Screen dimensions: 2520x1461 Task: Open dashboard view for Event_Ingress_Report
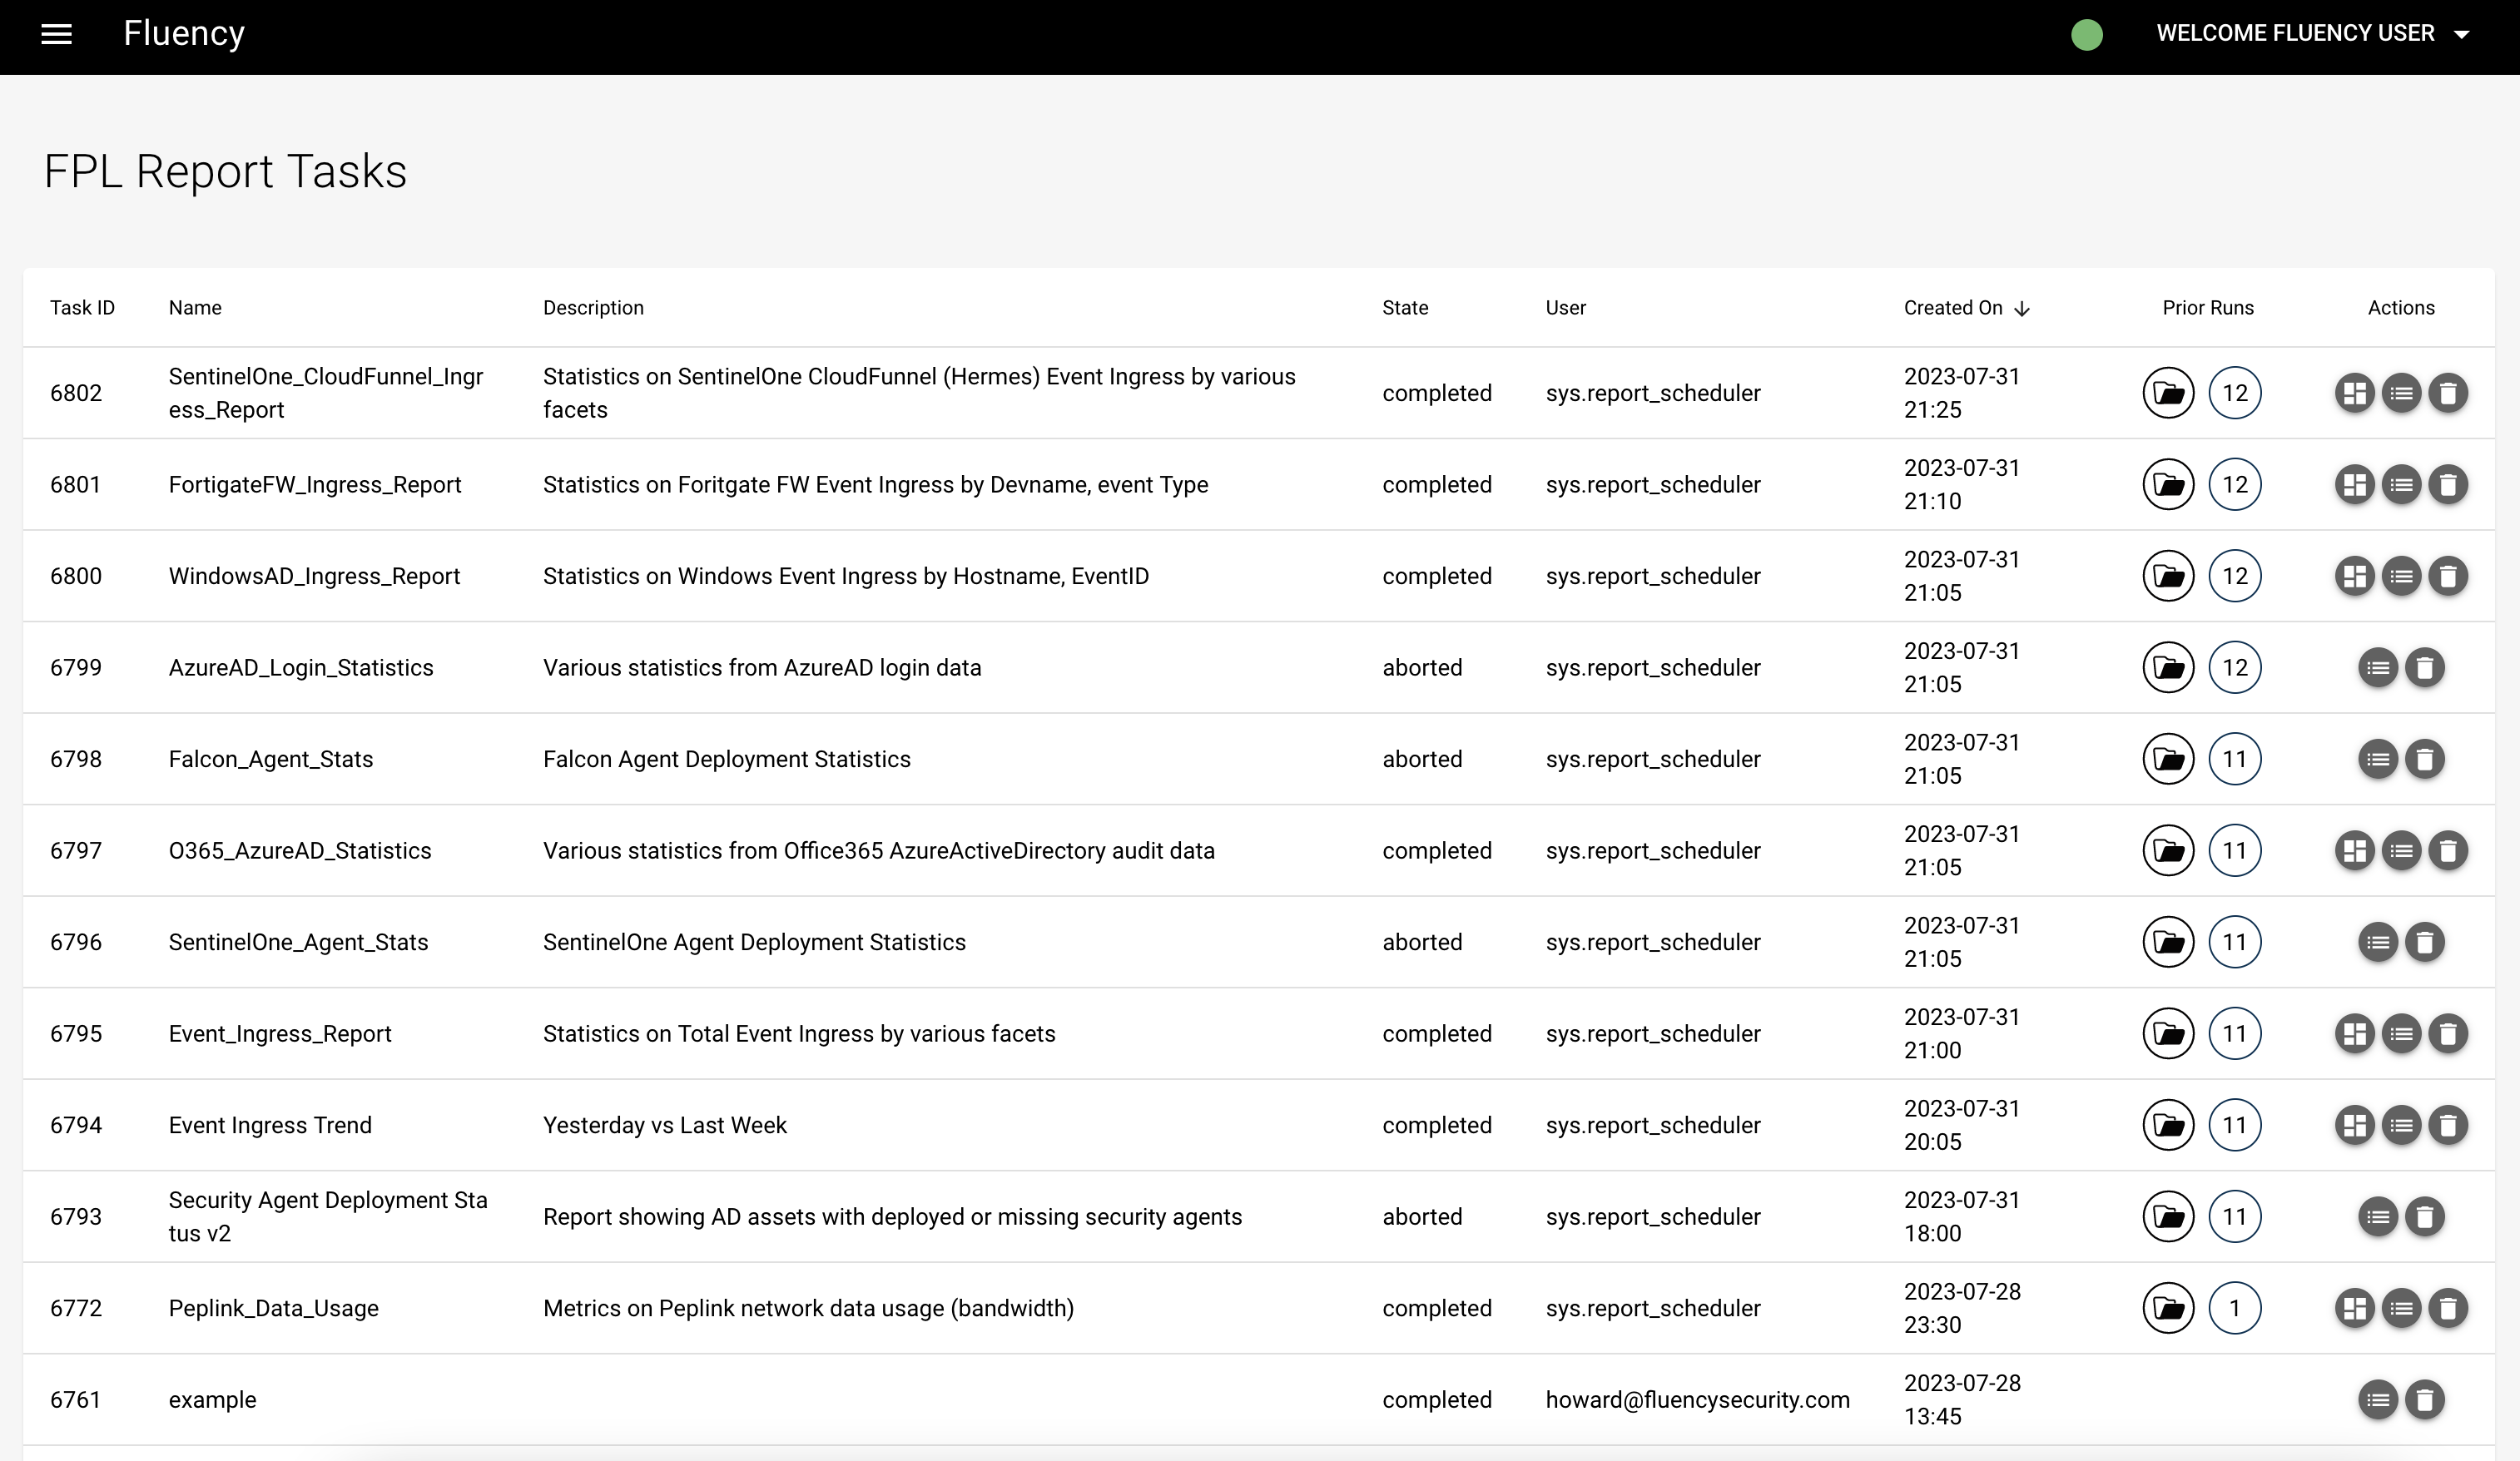tap(2354, 1033)
